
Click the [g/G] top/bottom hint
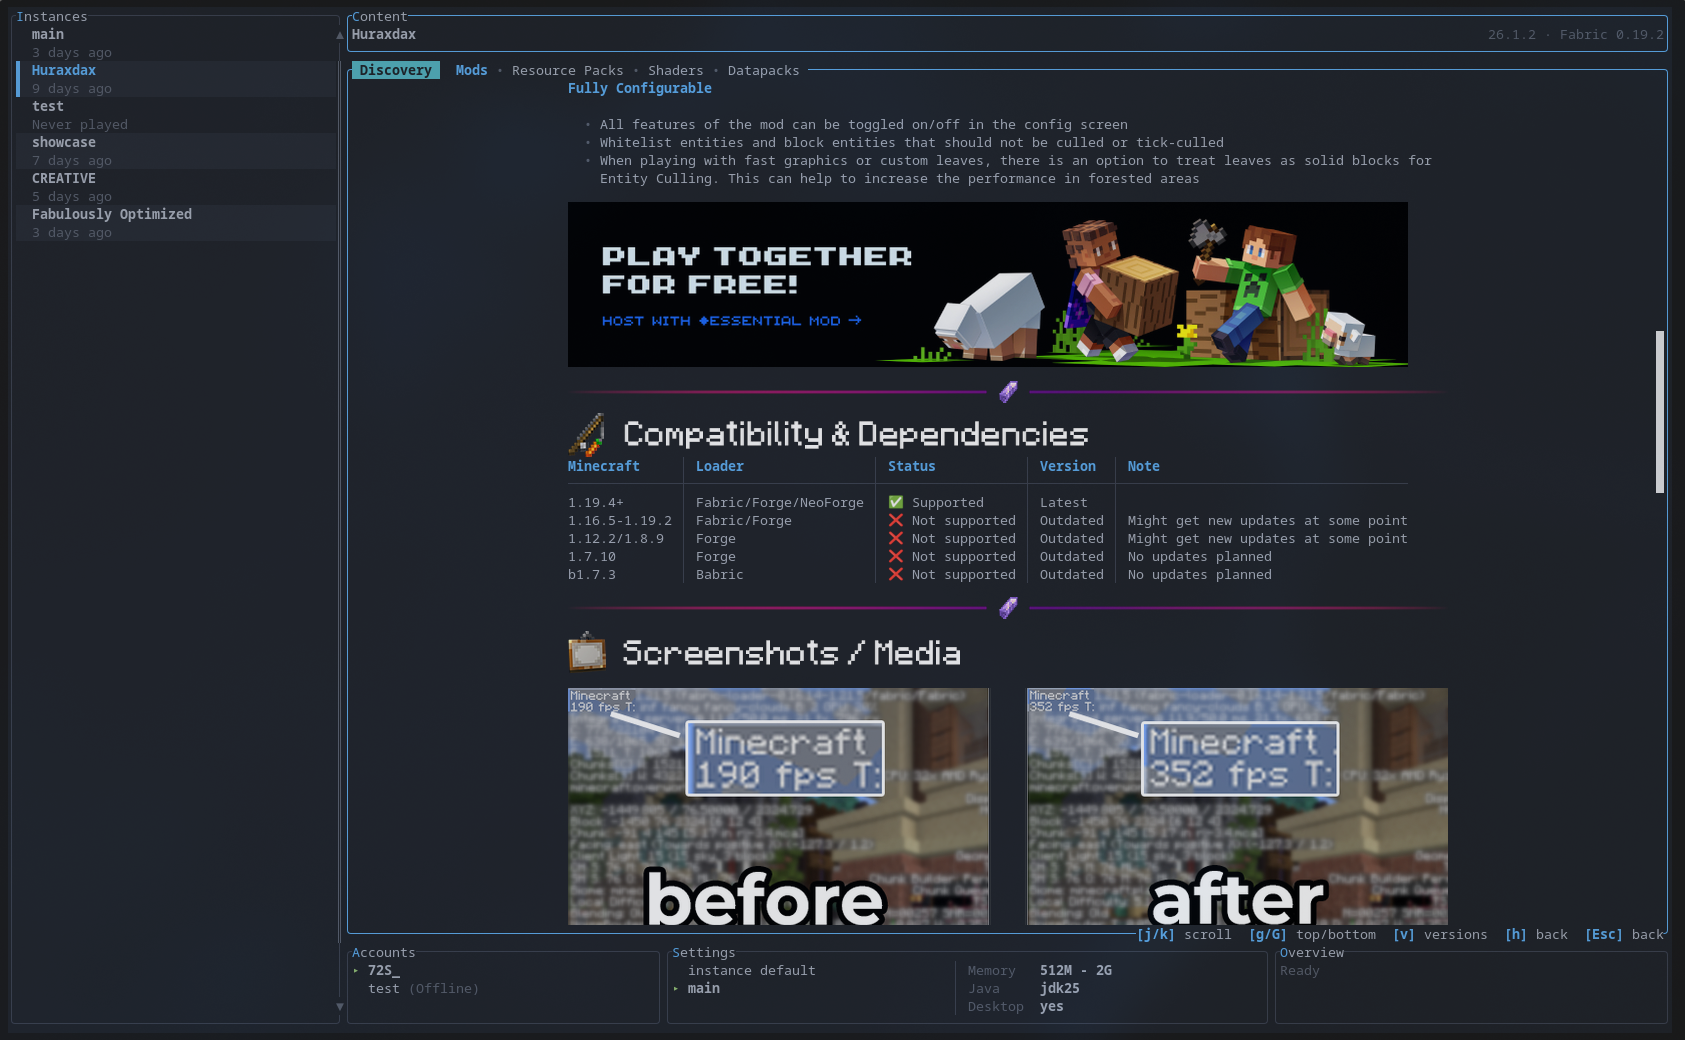coord(1312,934)
